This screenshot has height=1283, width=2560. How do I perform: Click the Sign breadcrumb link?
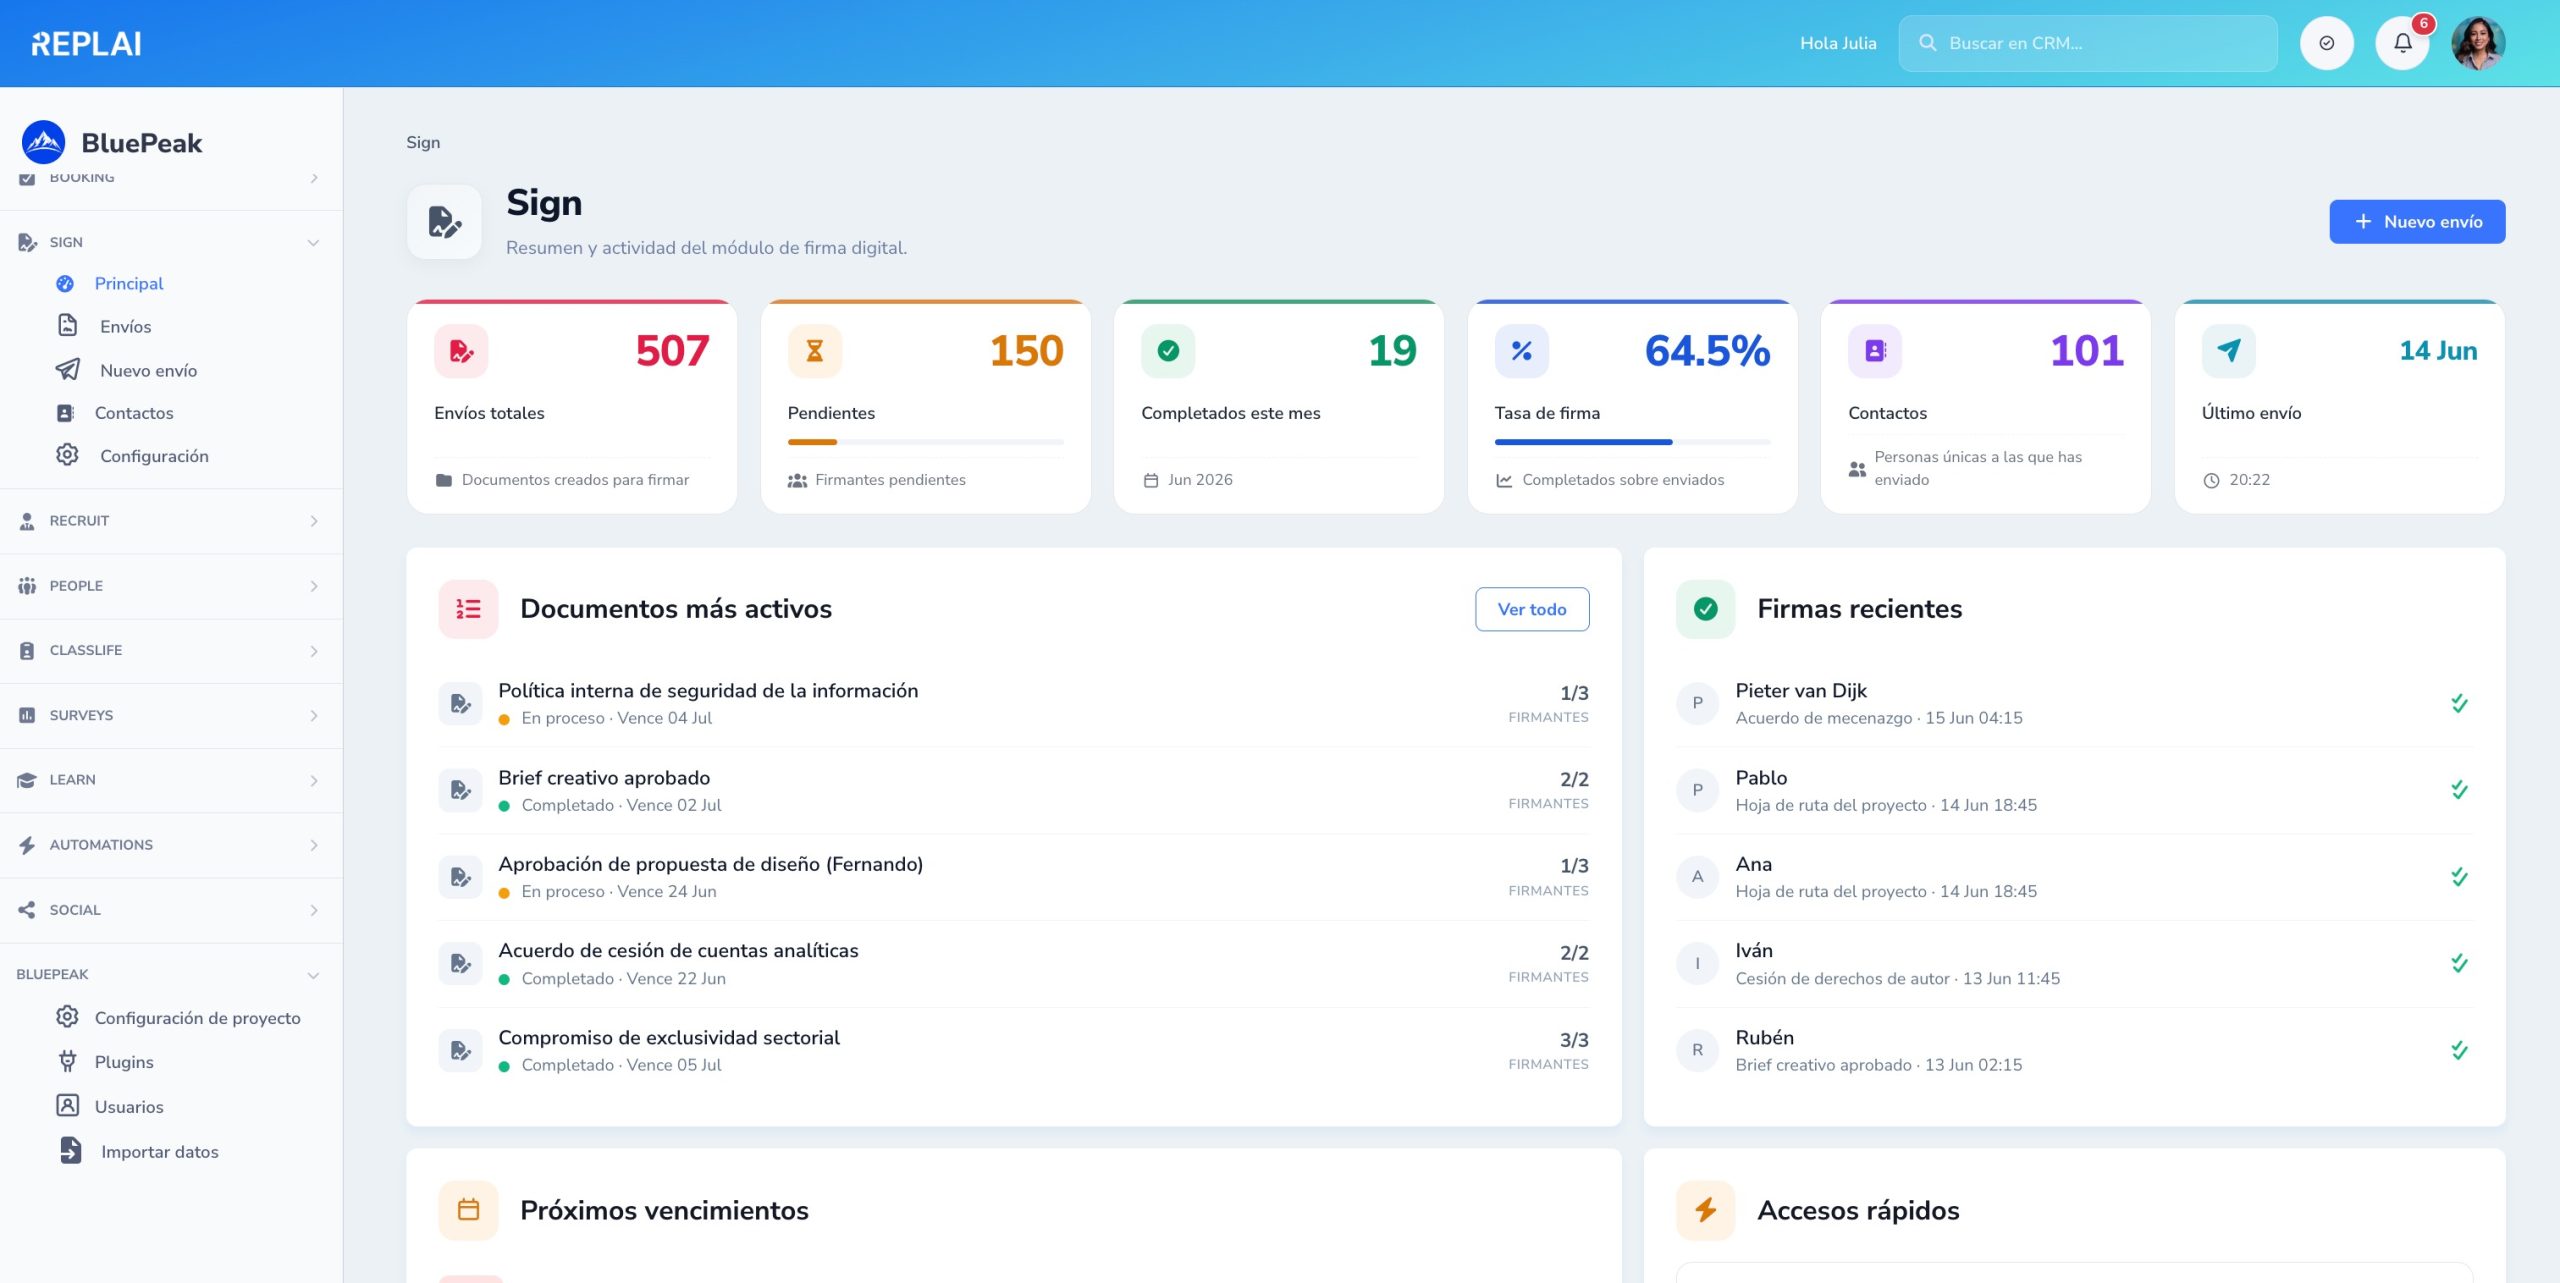point(423,142)
